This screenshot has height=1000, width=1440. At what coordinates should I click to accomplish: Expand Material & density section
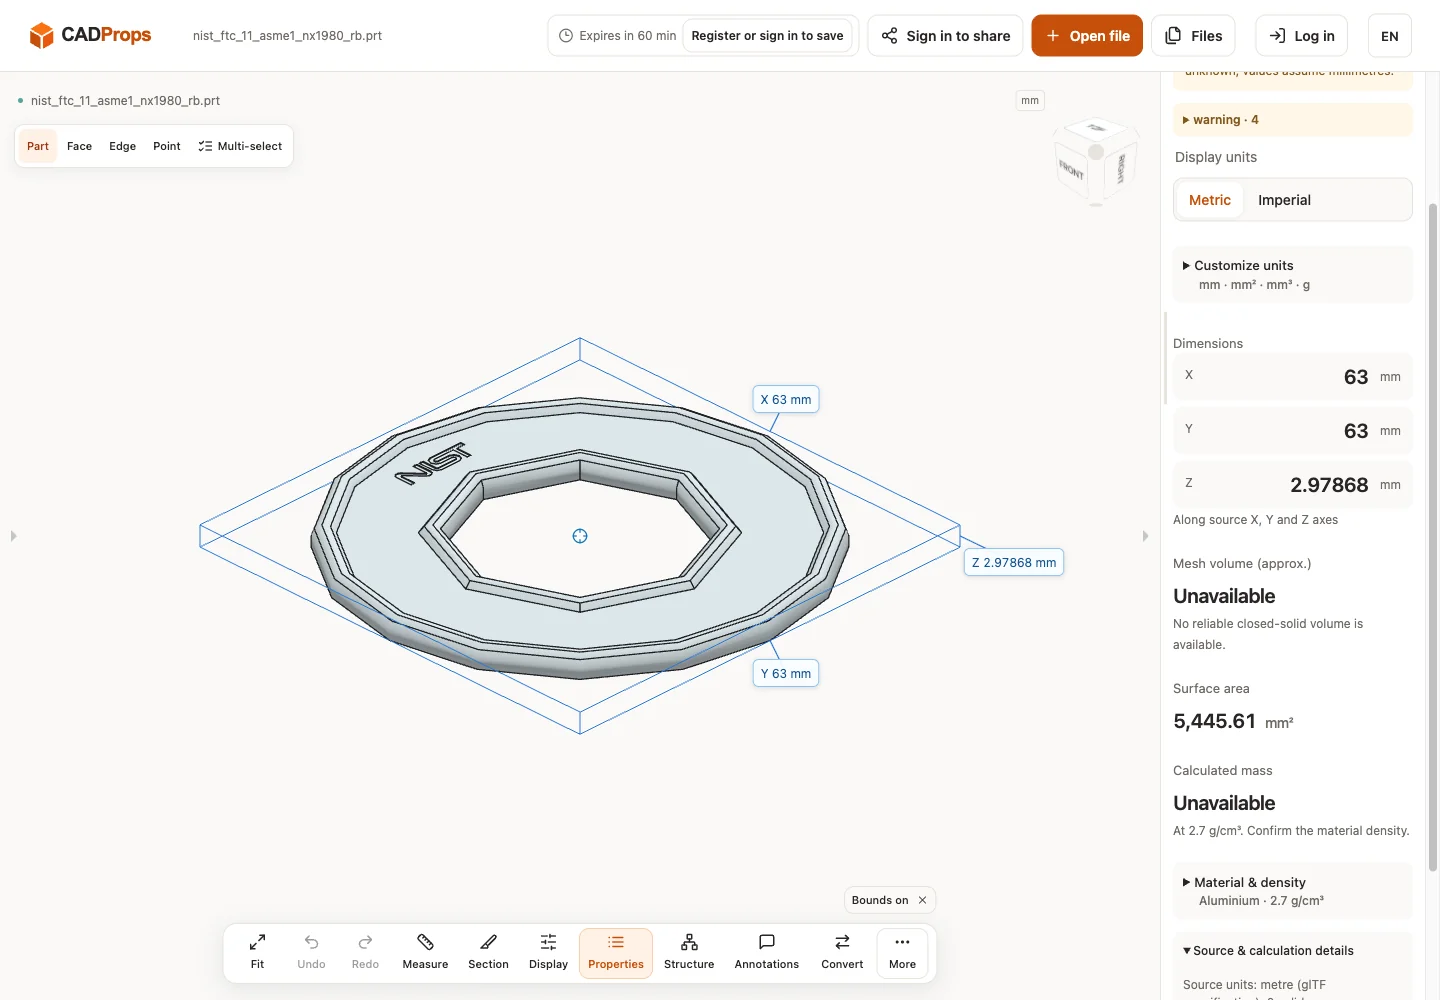[x=1292, y=891]
